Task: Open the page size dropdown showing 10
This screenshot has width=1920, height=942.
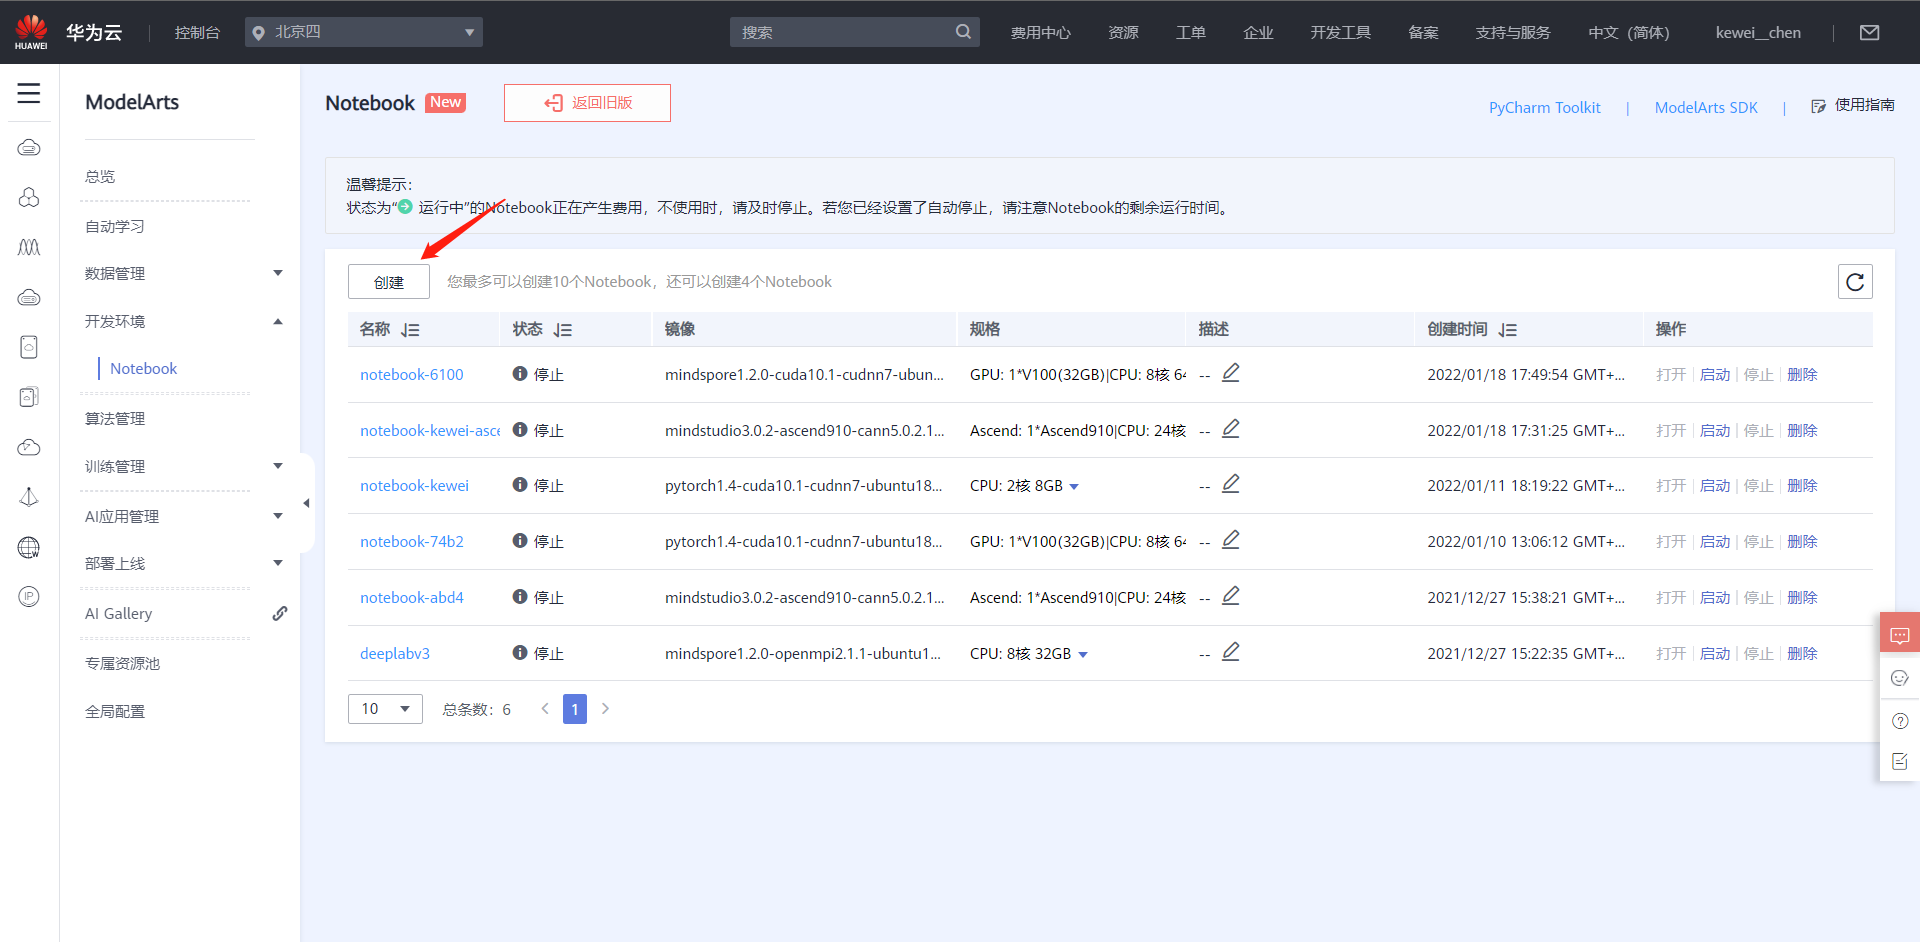Action: [385, 709]
